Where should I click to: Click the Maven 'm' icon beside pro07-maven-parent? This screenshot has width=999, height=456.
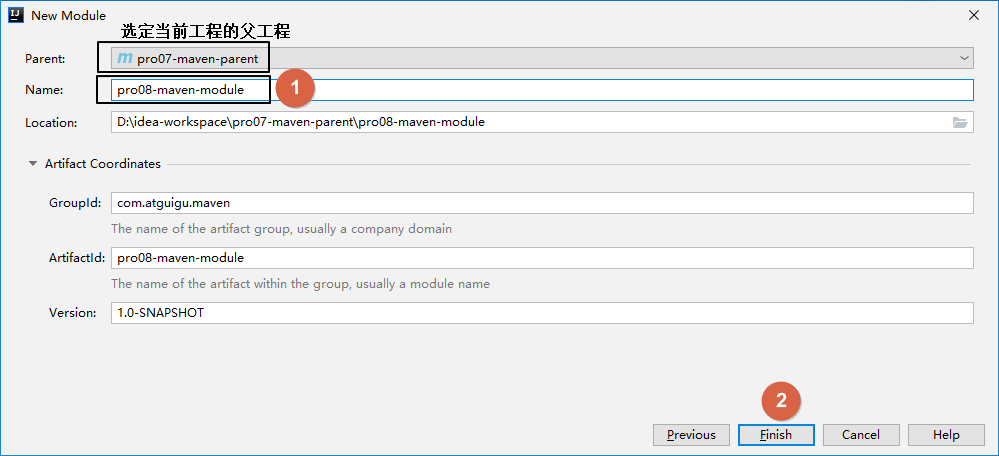tap(125, 59)
